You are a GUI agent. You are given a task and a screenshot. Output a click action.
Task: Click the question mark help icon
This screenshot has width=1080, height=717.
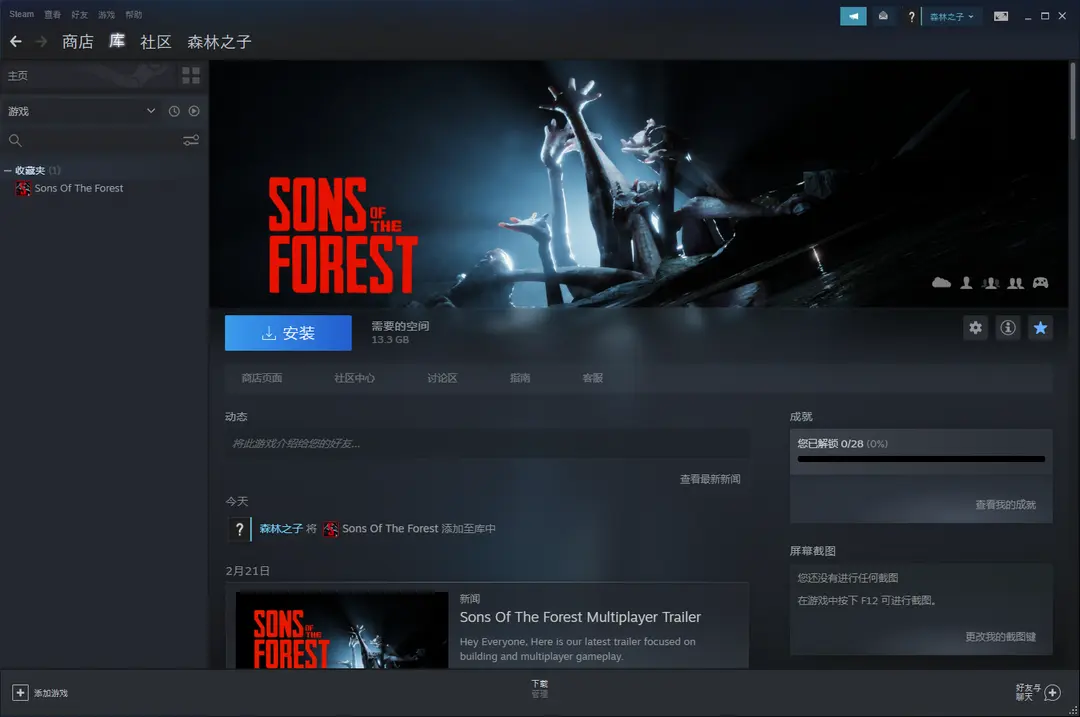911,17
